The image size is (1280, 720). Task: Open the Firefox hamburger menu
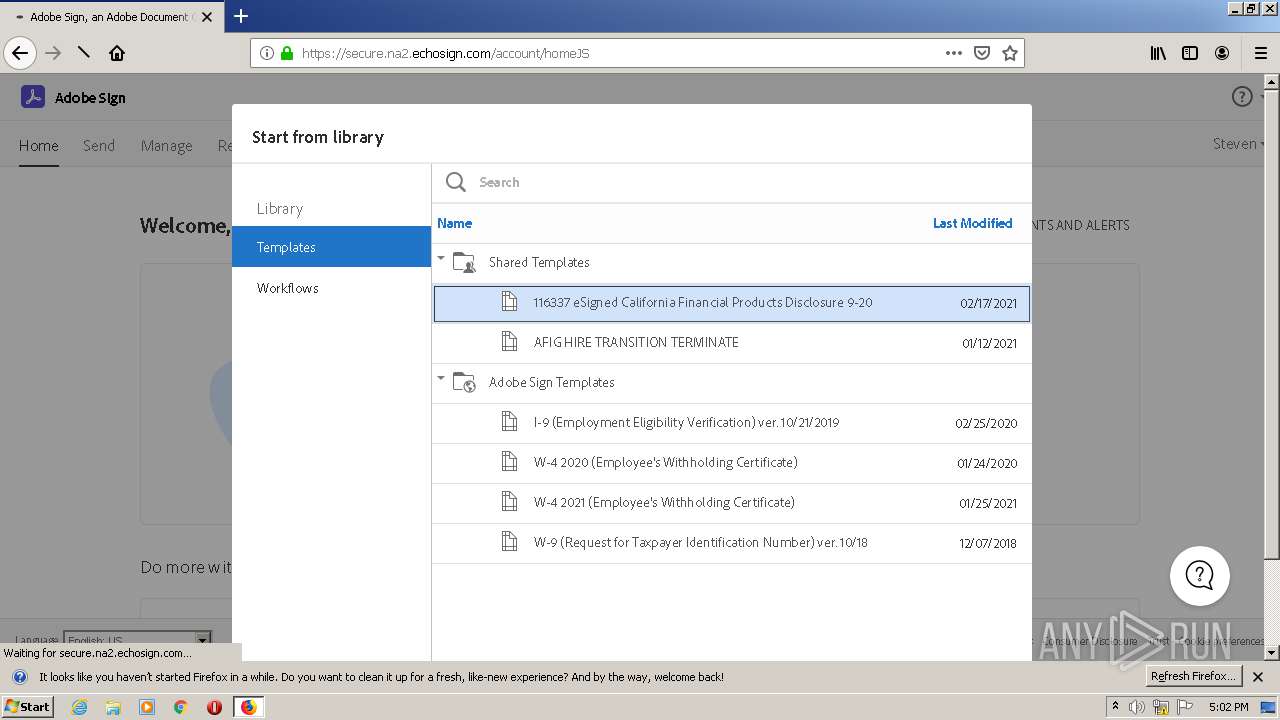[1260, 53]
